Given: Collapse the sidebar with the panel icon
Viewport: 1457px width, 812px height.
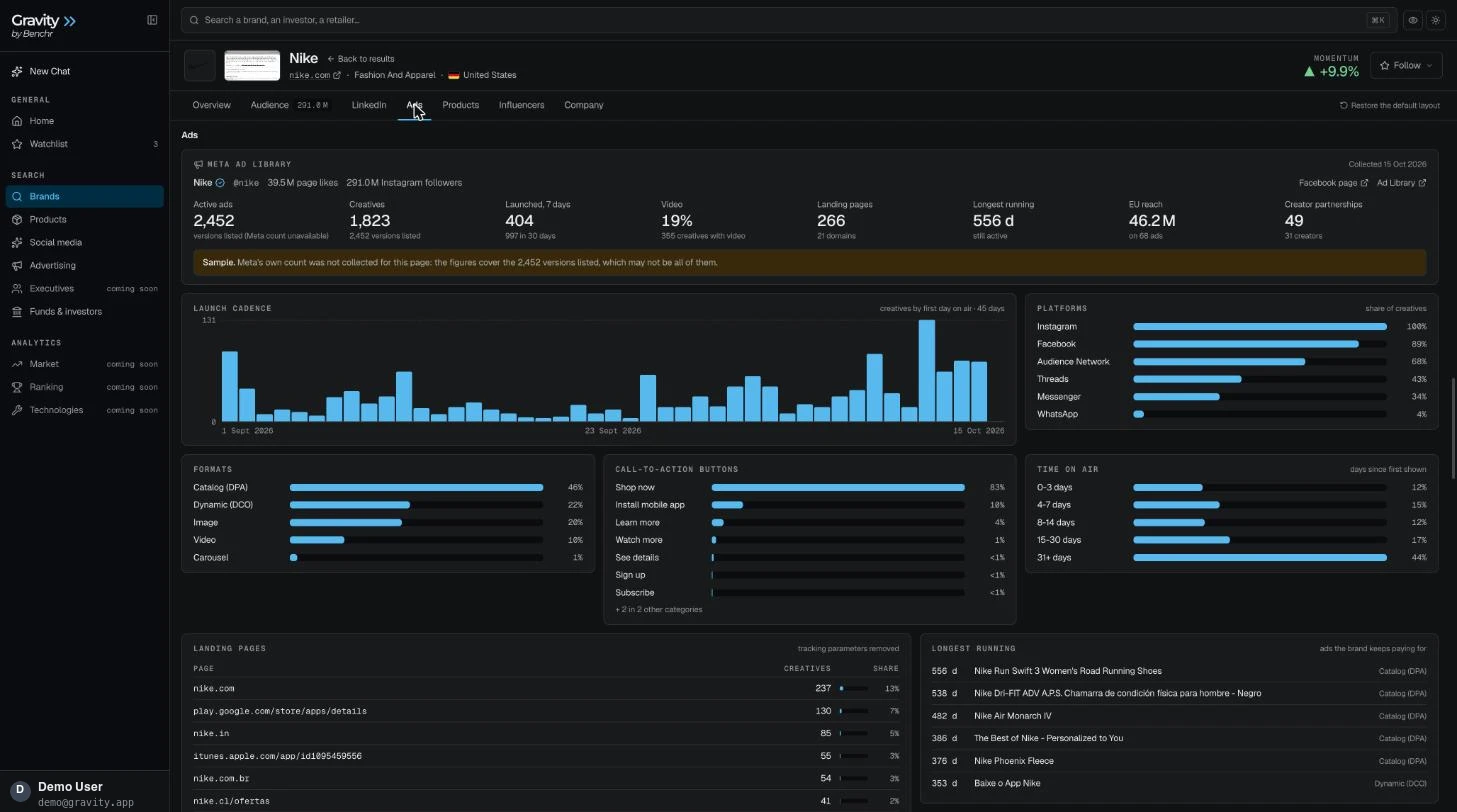Looking at the screenshot, I should click(x=152, y=20).
